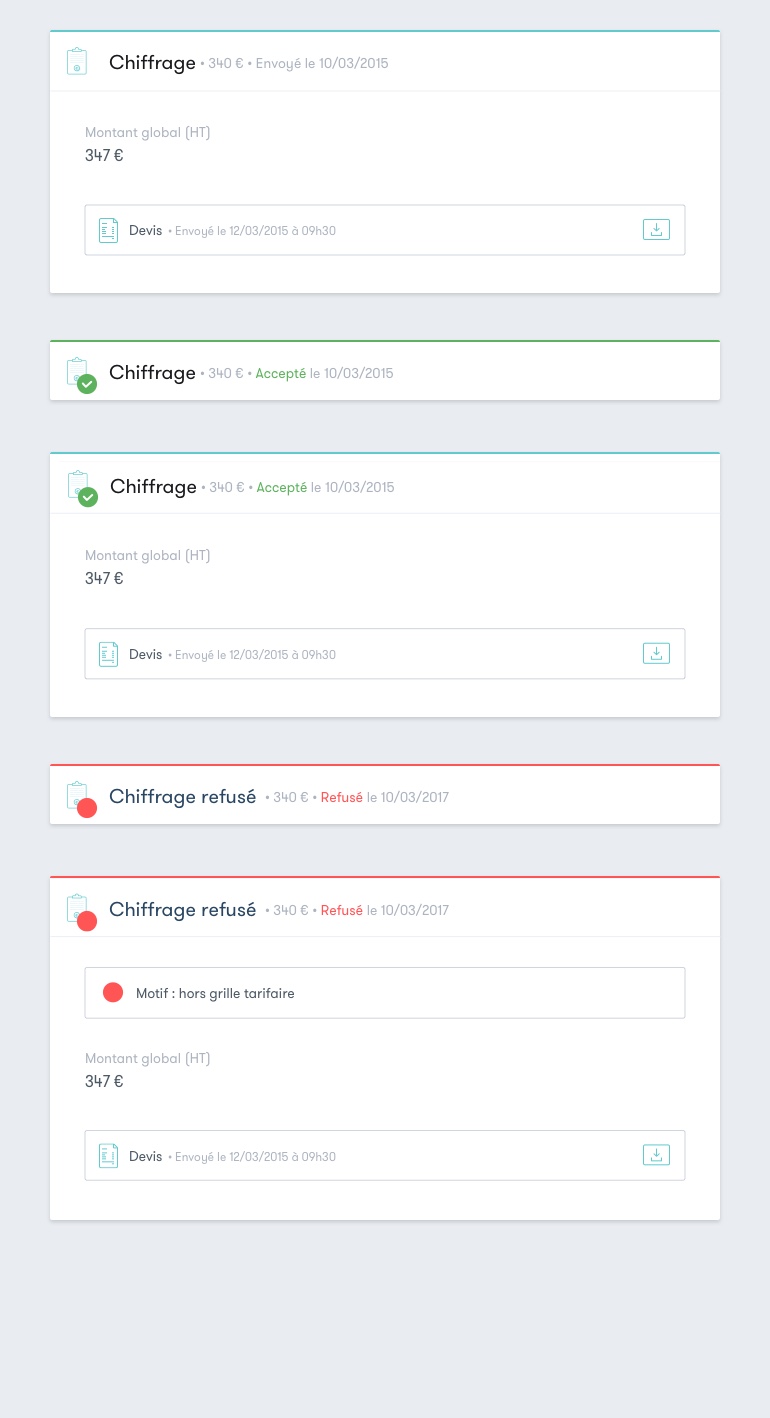This screenshot has width=770, height=1418.
Task: Open the Devis row in the sent Chiffrage card
Action: 385,230
